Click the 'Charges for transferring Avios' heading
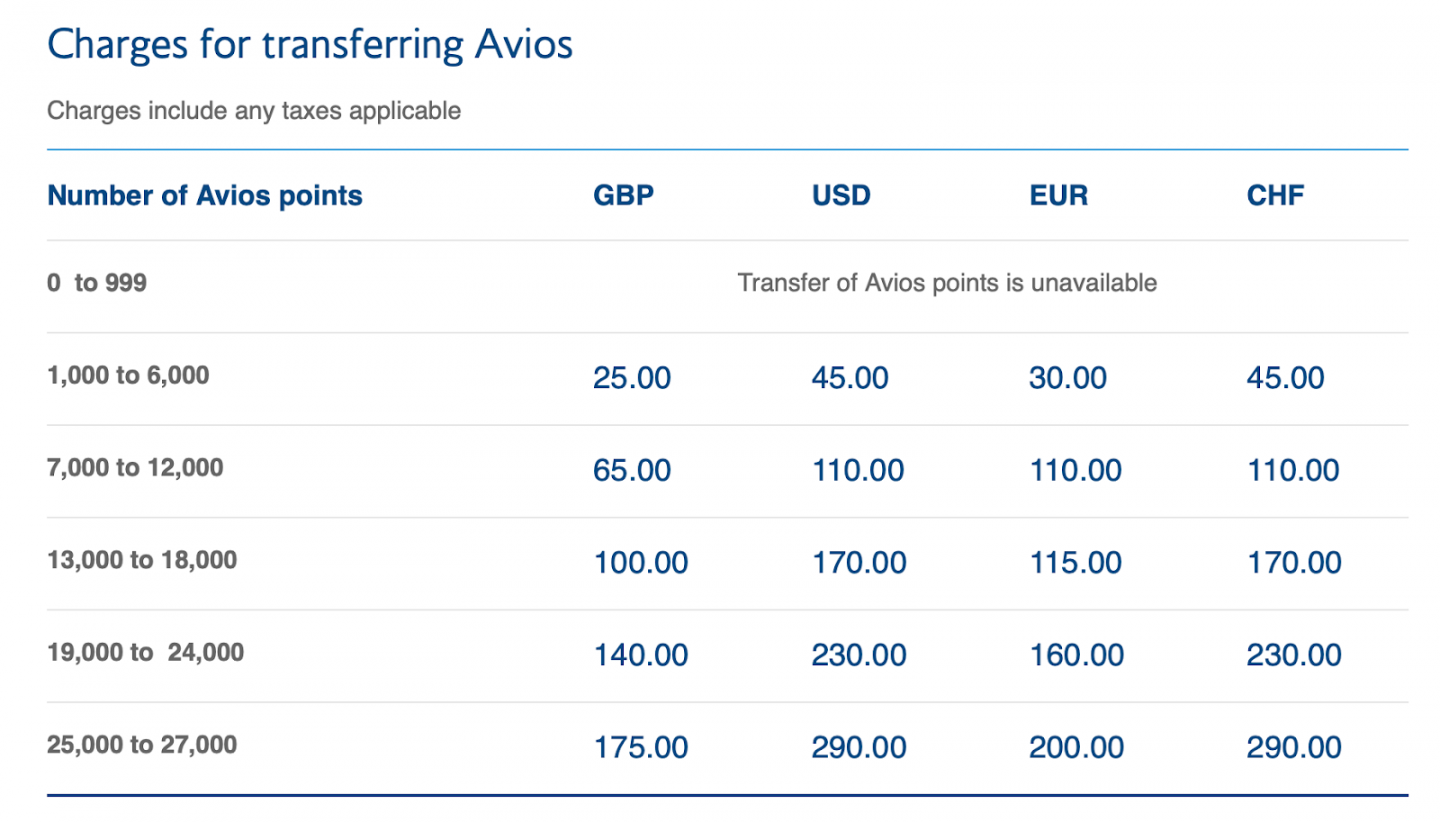The width and height of the screenshot is (1440, 822). (310, 45)
